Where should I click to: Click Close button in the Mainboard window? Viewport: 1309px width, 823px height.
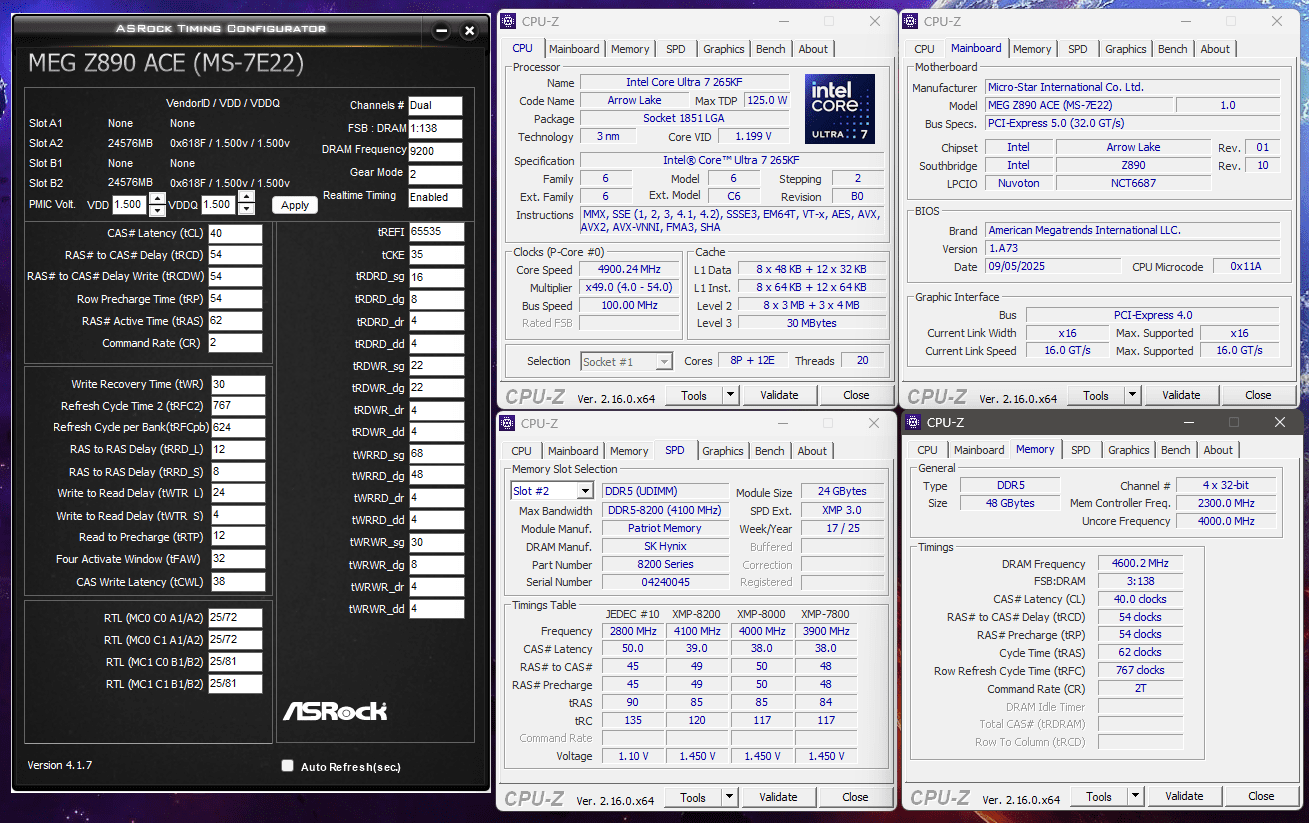(x=1258, y=395)
